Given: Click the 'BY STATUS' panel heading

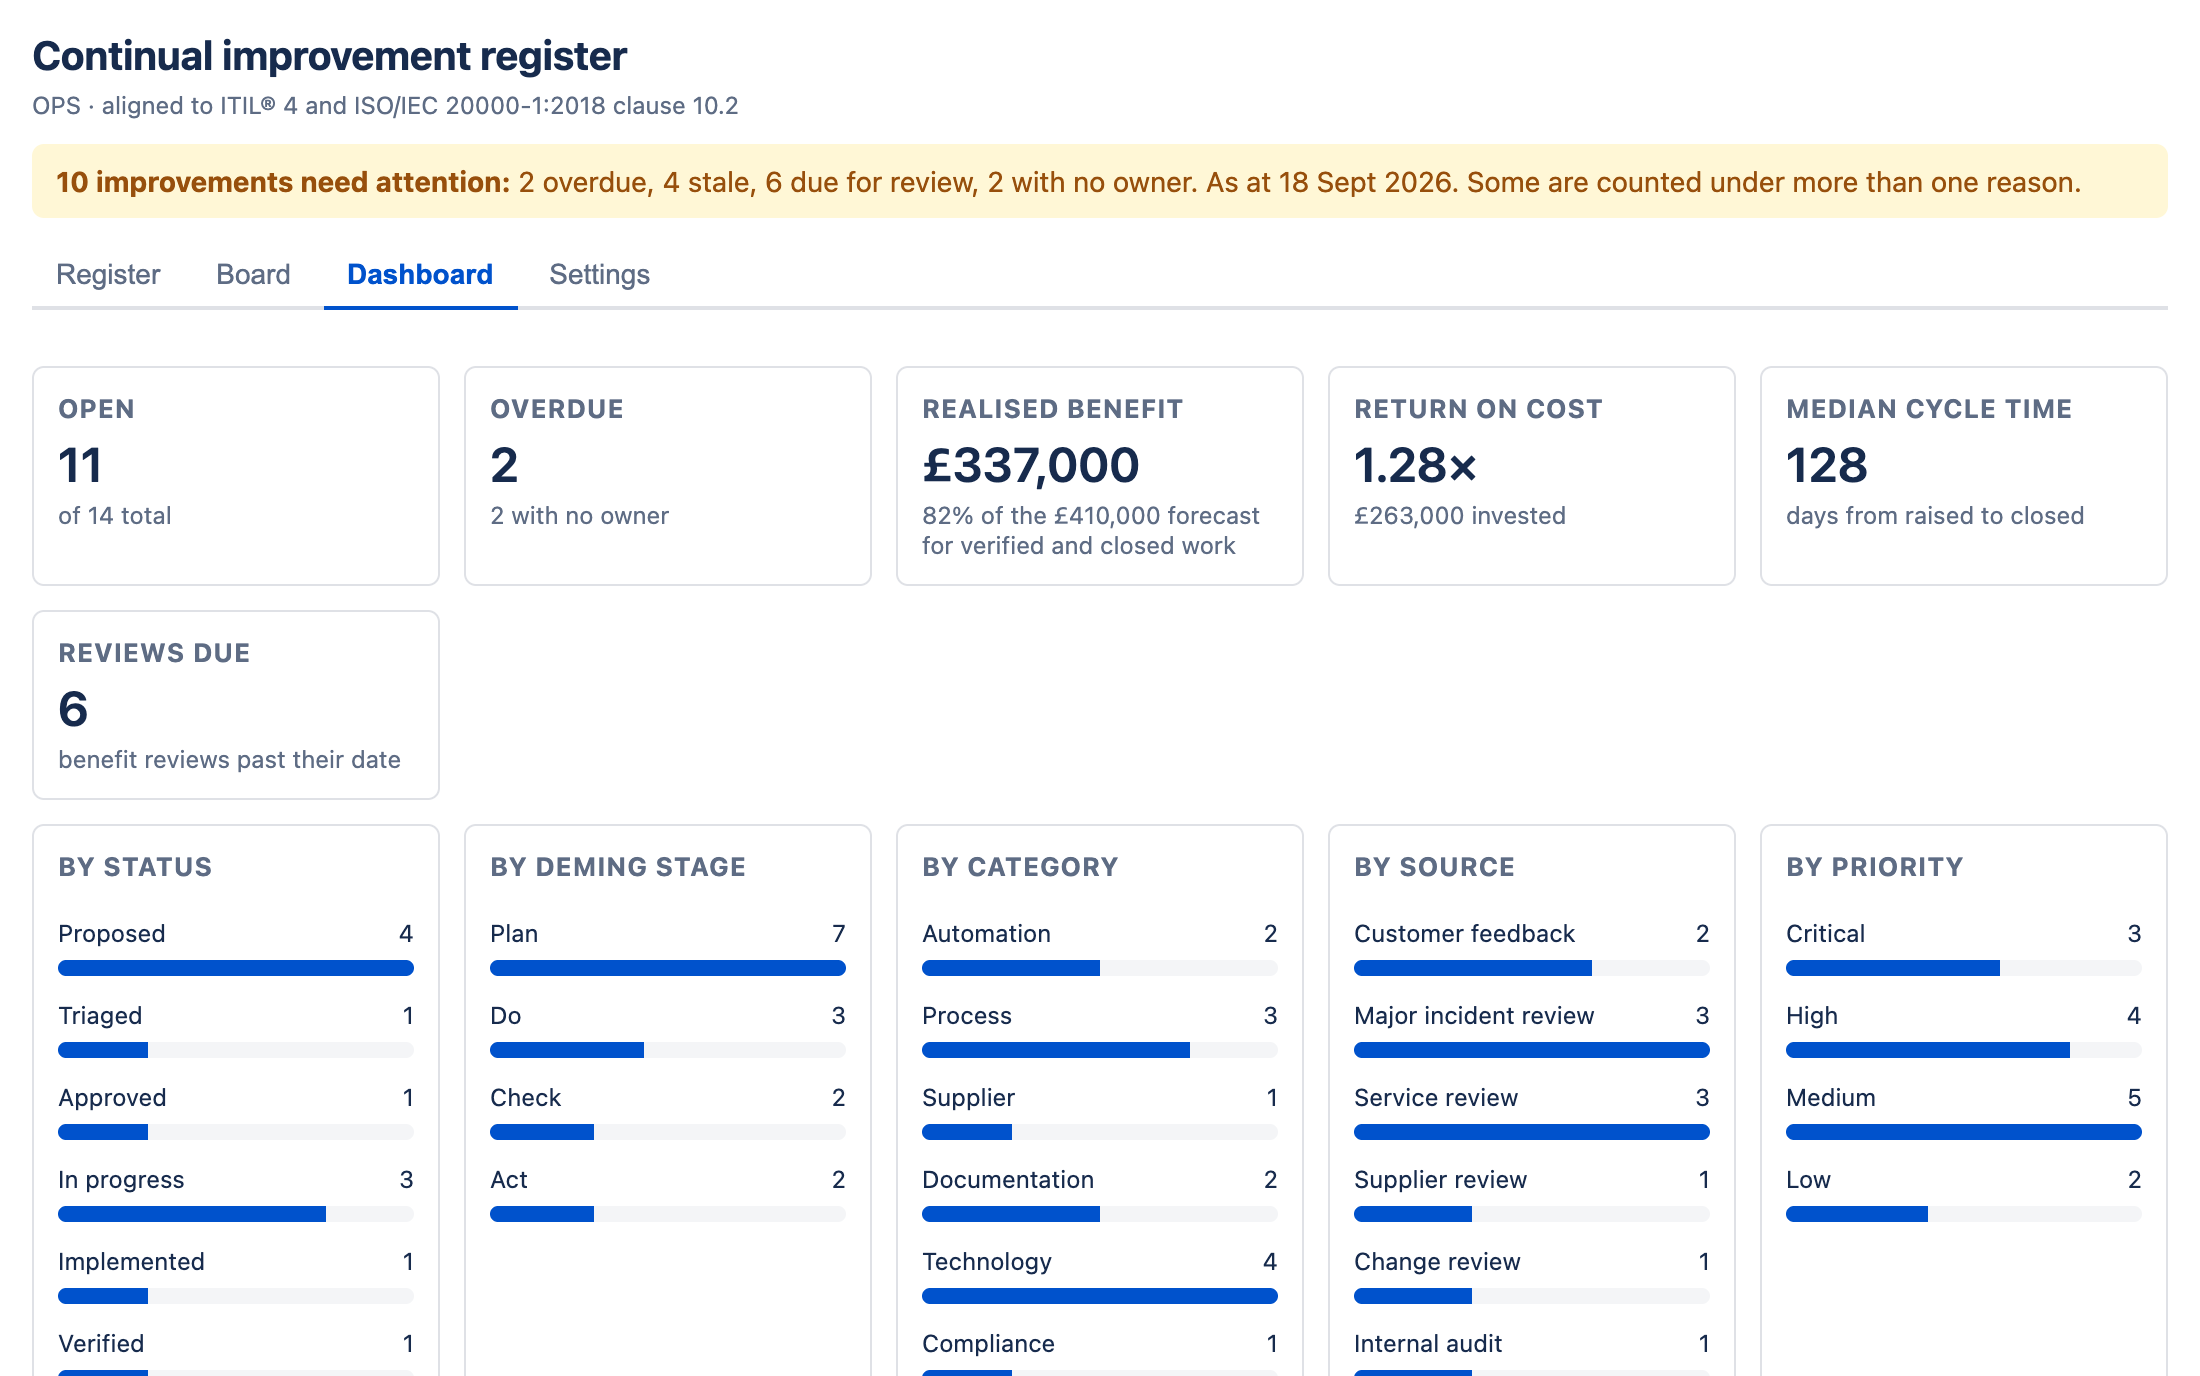Looking at the screenshot, I should click(135, 867).
